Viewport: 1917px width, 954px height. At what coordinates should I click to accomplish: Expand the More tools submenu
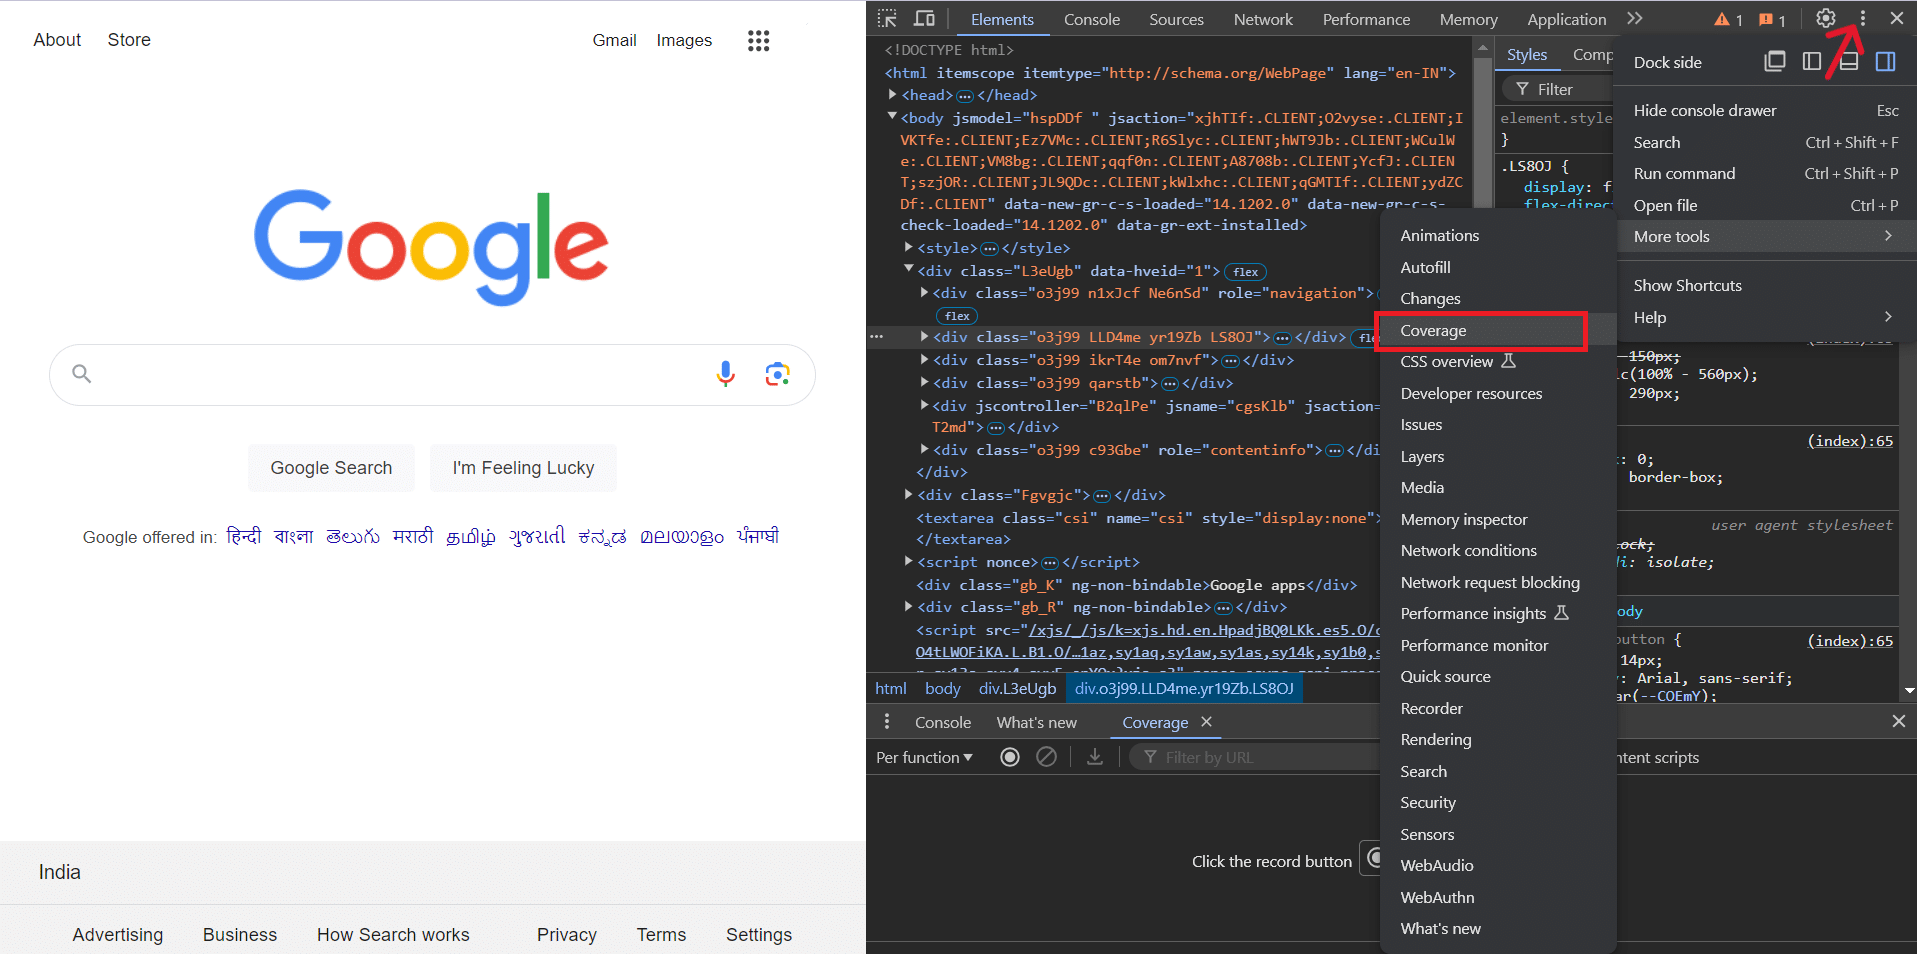coord(1765,237)
